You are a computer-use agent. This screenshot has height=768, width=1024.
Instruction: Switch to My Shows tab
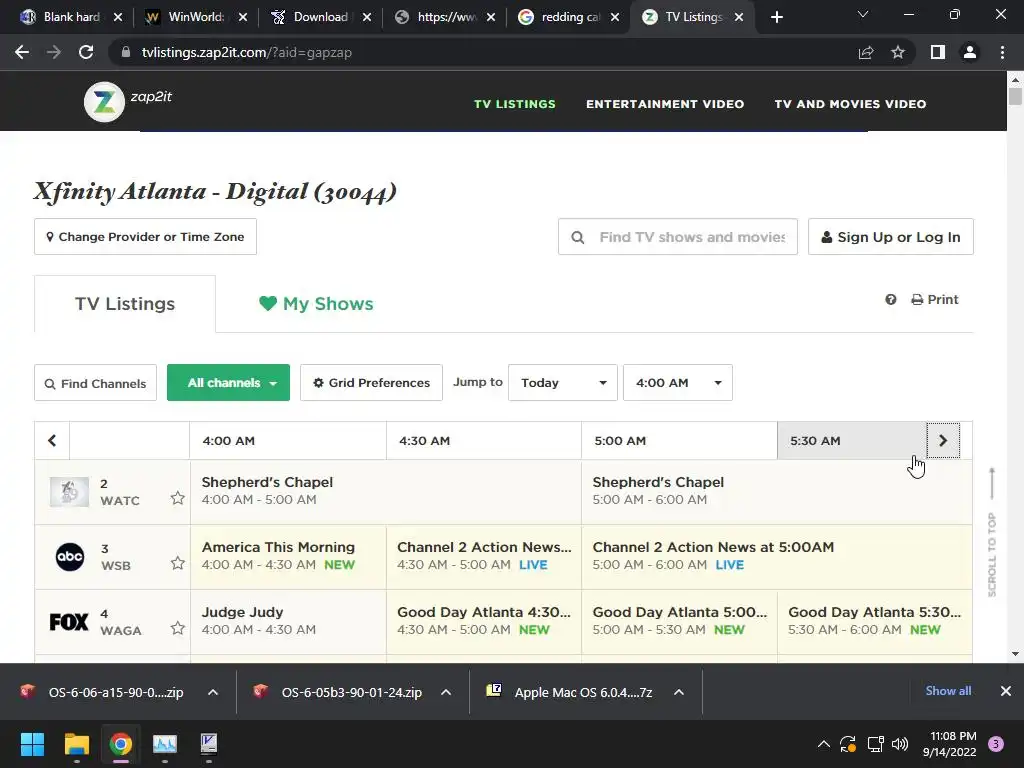point(316,304)
